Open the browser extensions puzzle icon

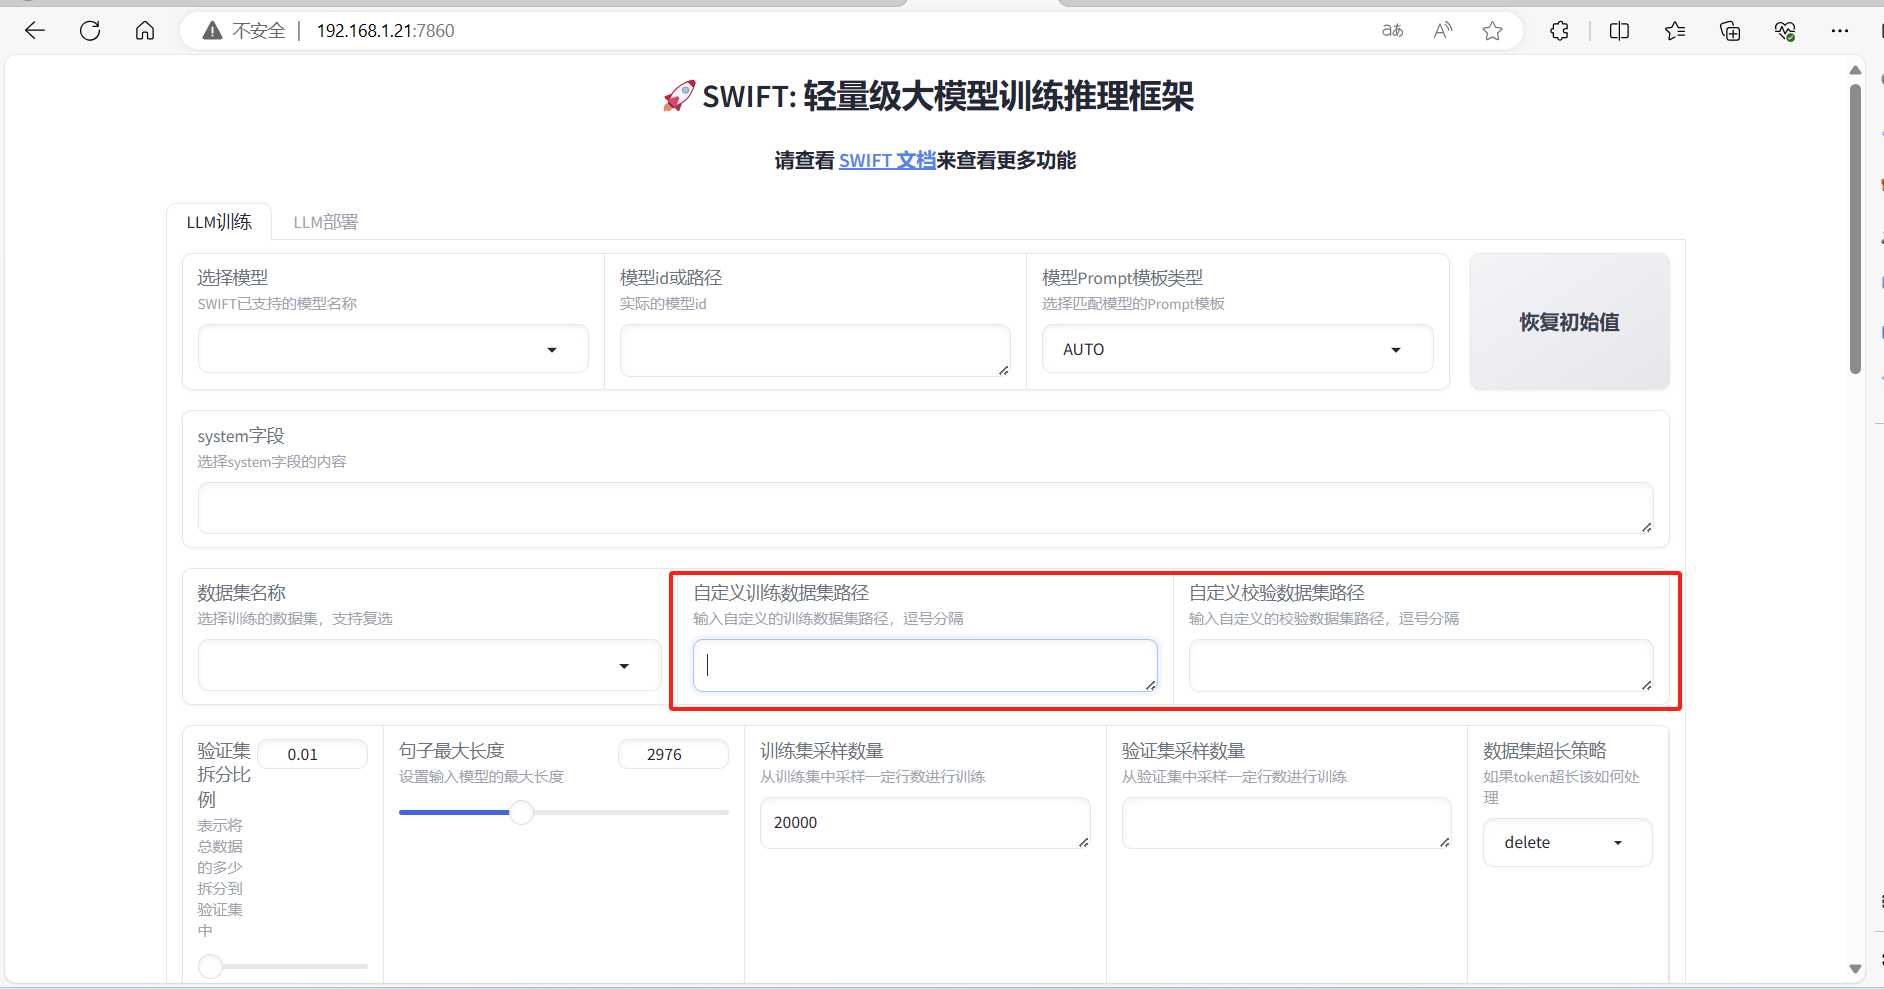tap(1559, 31)
